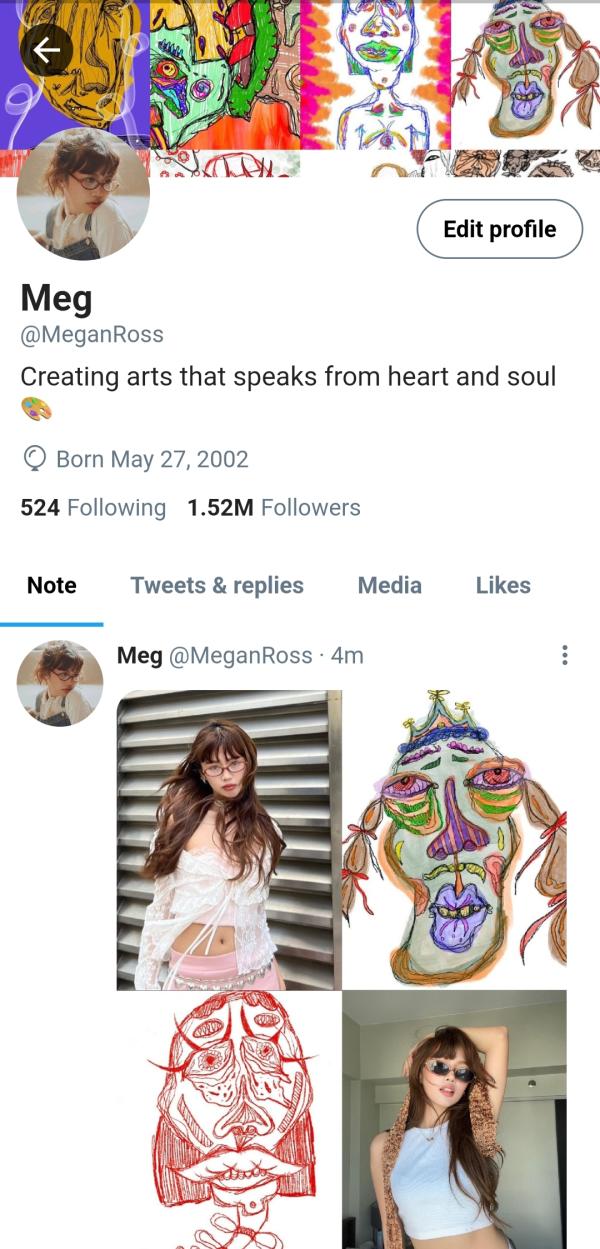
Task: Open the large profile avatar photo
Action: coord(83,194)
